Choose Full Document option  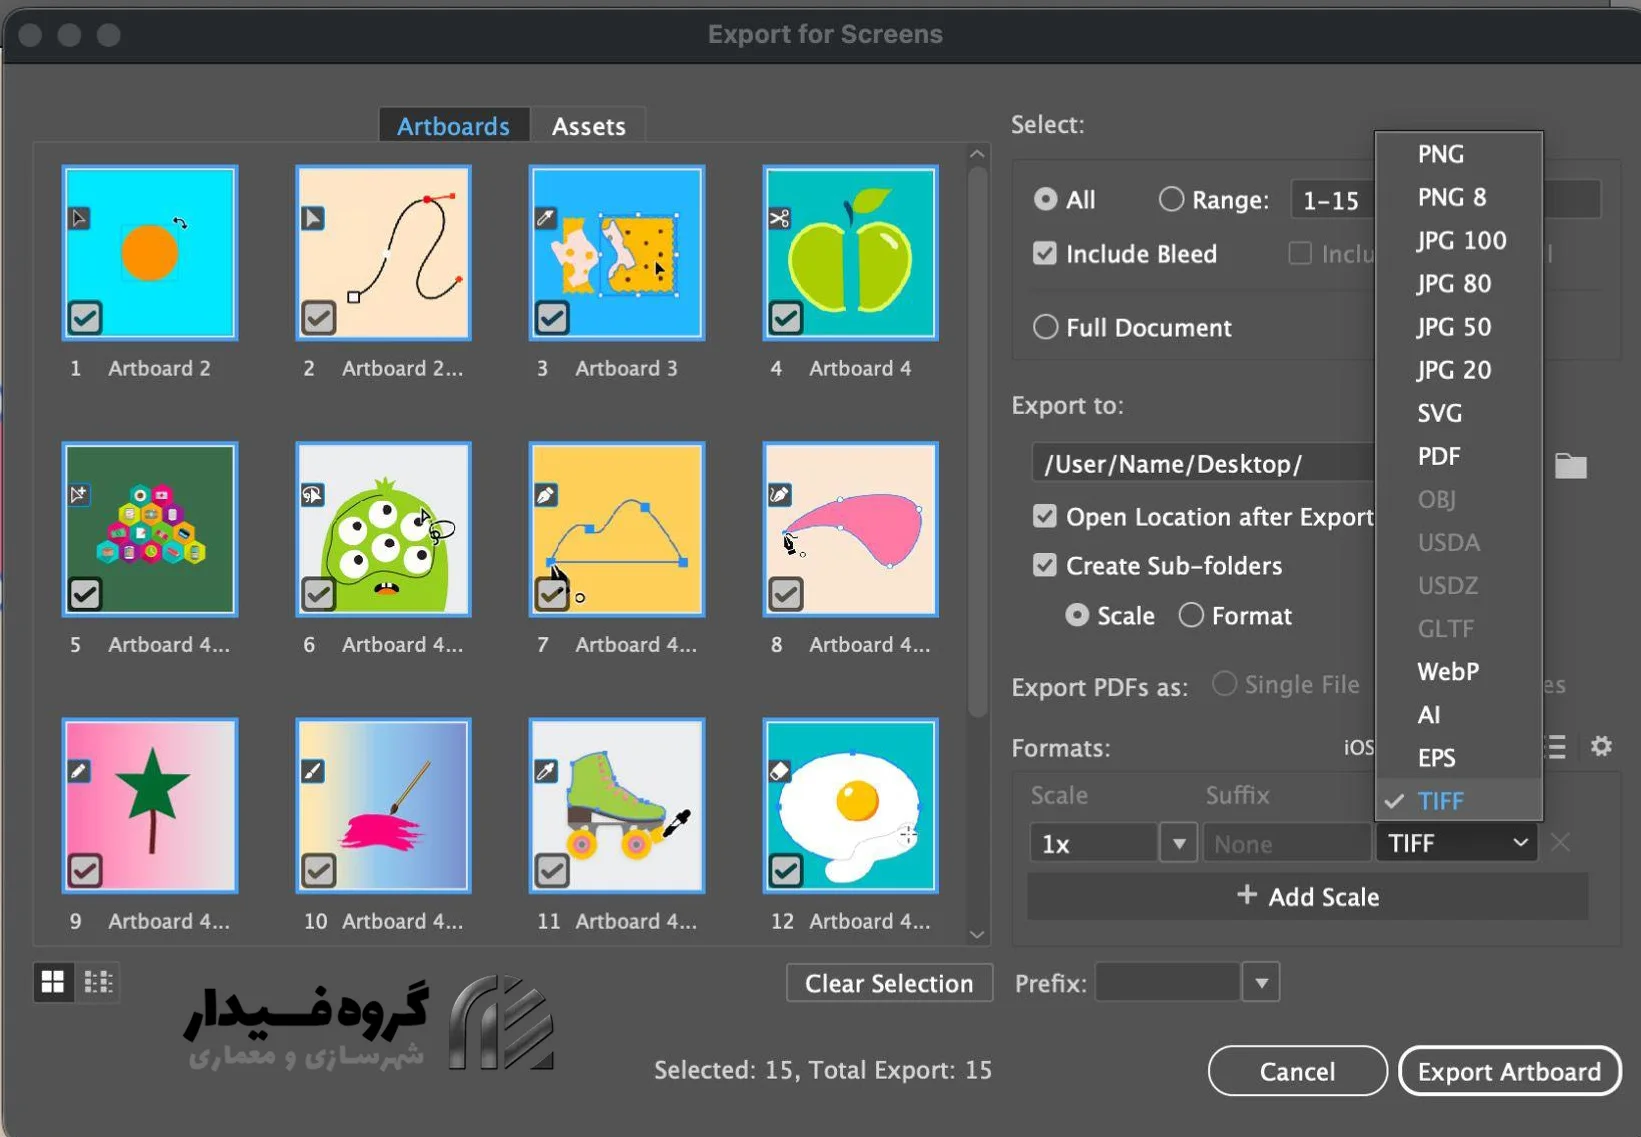pos(1045,327)
